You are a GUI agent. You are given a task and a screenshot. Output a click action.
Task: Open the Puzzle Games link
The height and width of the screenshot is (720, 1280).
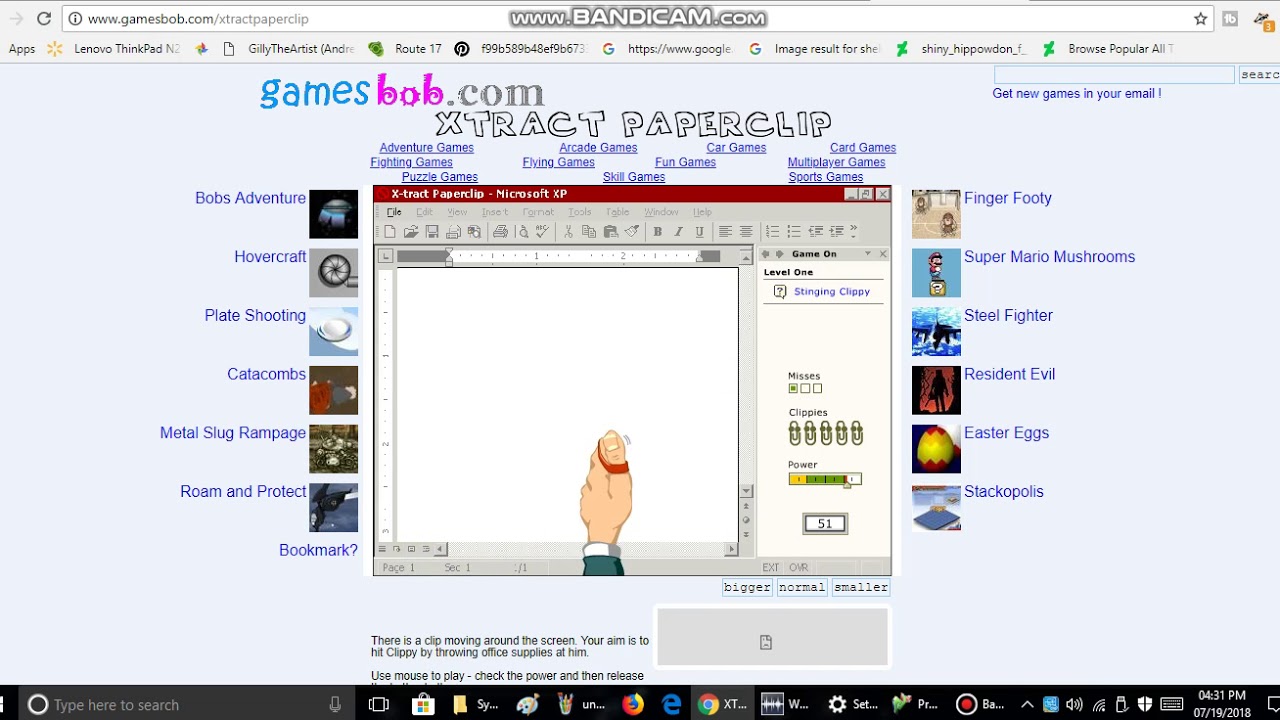click(x=440, y=177)
